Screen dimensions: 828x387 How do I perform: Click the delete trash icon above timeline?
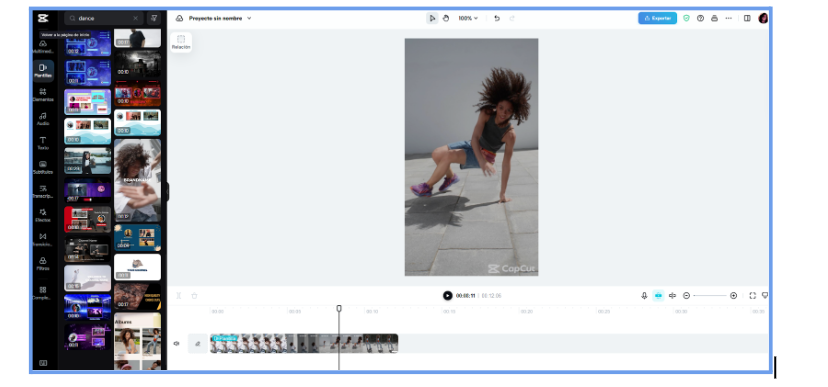coord(194,296)
